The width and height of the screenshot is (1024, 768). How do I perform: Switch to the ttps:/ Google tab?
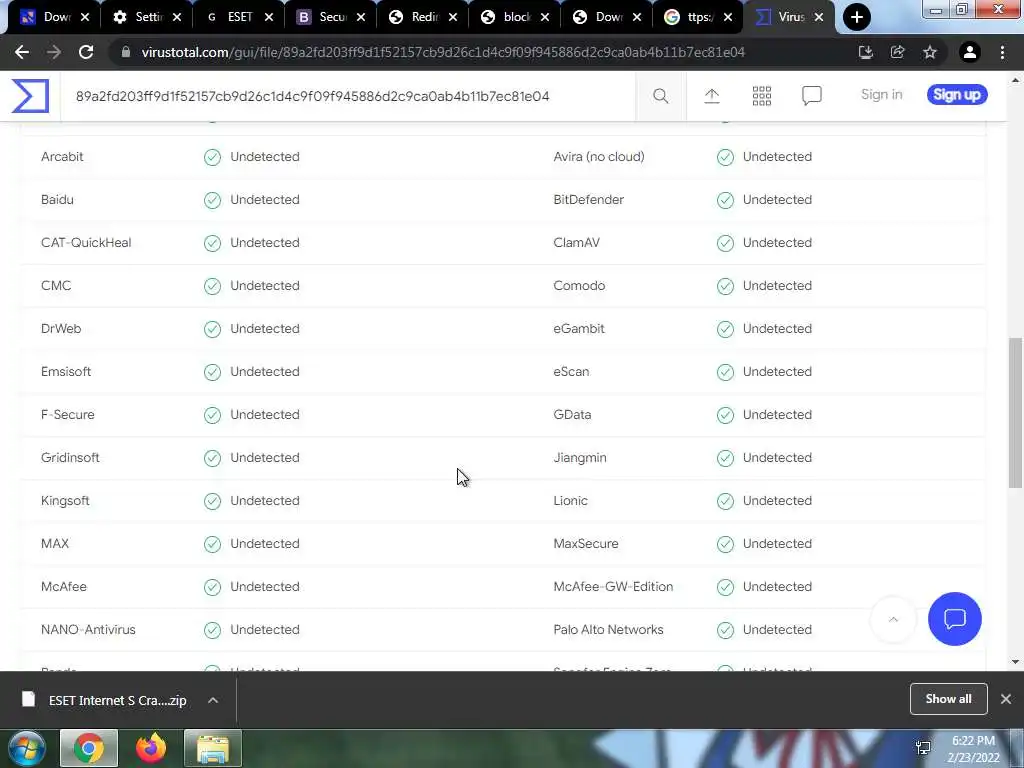tap(699, 17)
